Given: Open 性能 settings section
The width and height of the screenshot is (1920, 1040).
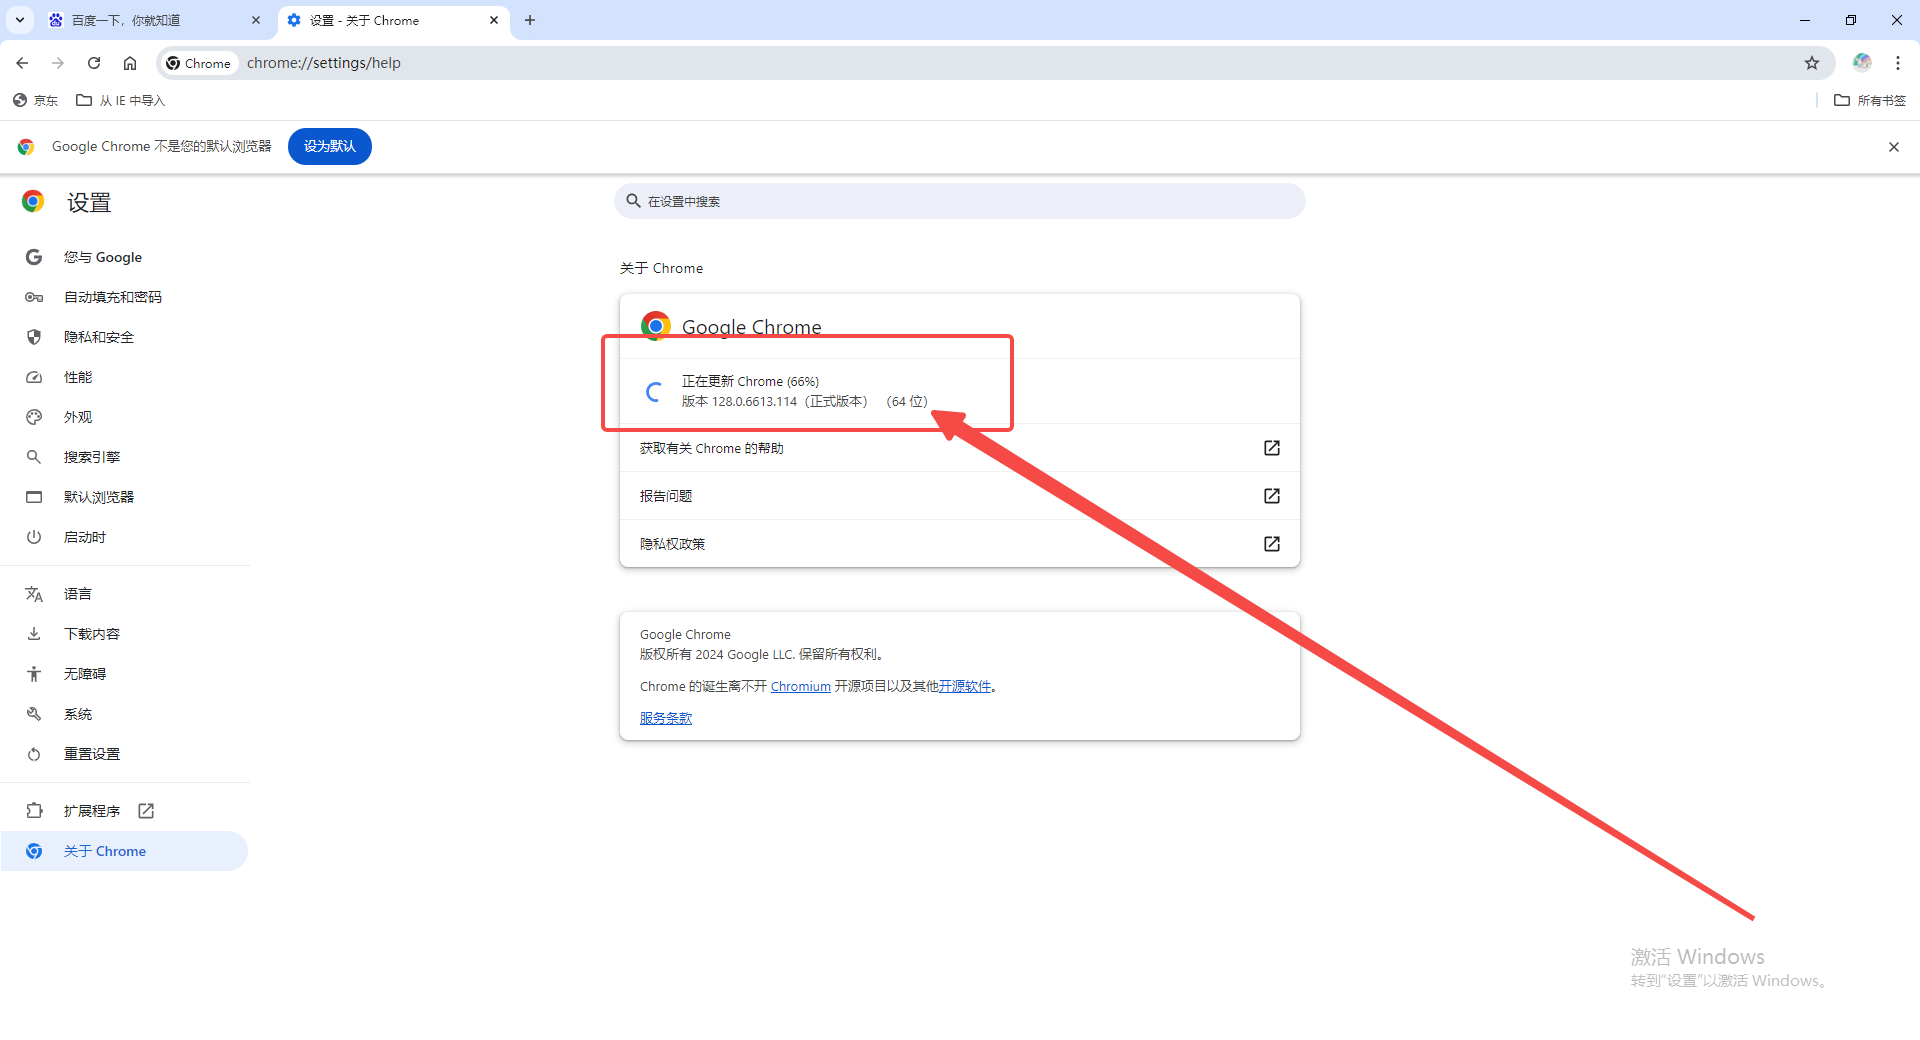Looking at the screenshot, I should click(125, 377).
